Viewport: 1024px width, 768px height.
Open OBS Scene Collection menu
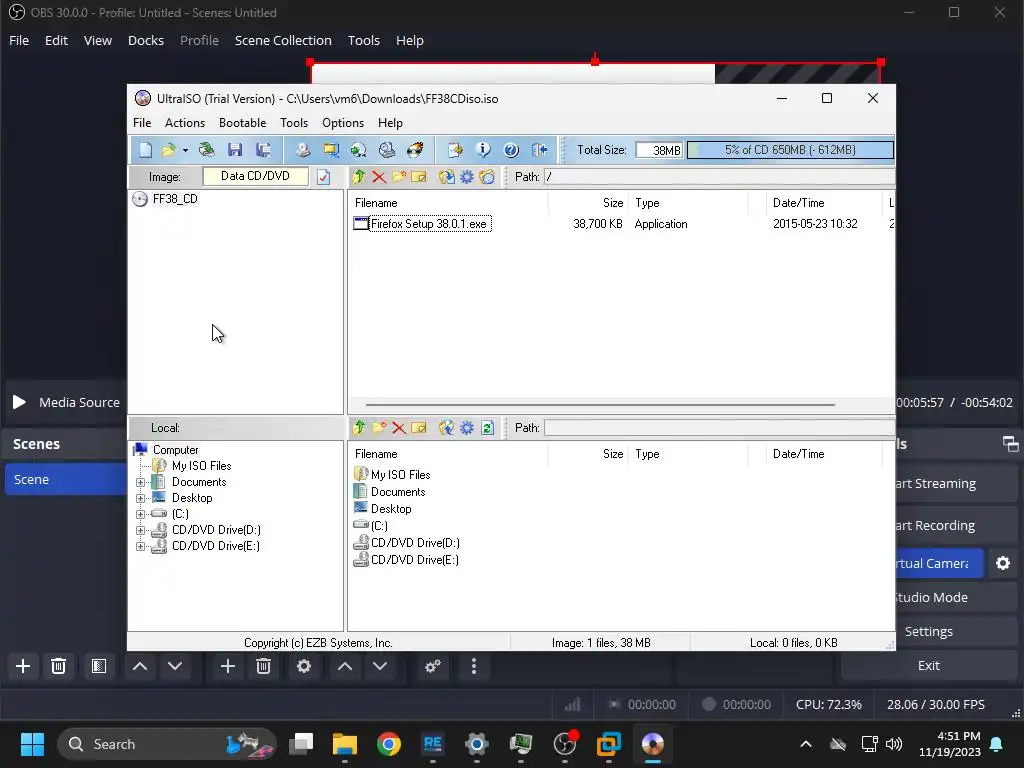[x=283, y=40]
